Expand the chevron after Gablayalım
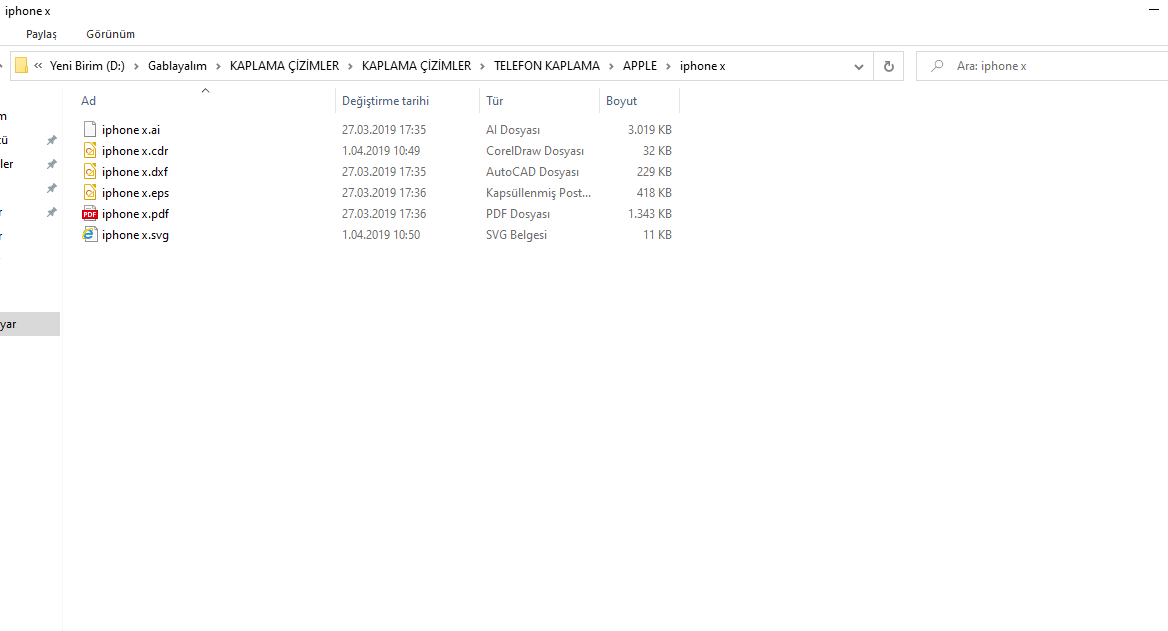Image resolution: width=1168 pixels, height=631 pixels. click(x=218, y=66)
